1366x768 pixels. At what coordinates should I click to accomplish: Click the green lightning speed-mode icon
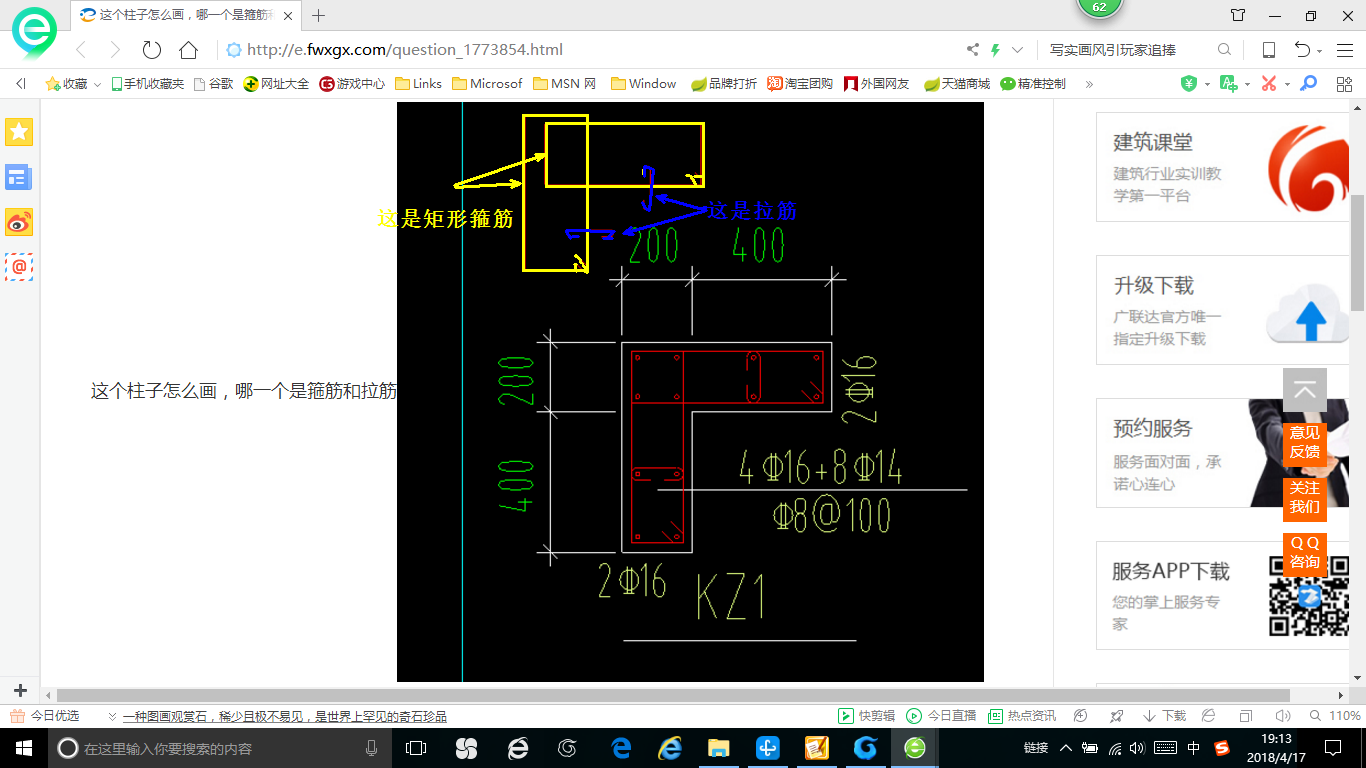click(x=995, y=50)
